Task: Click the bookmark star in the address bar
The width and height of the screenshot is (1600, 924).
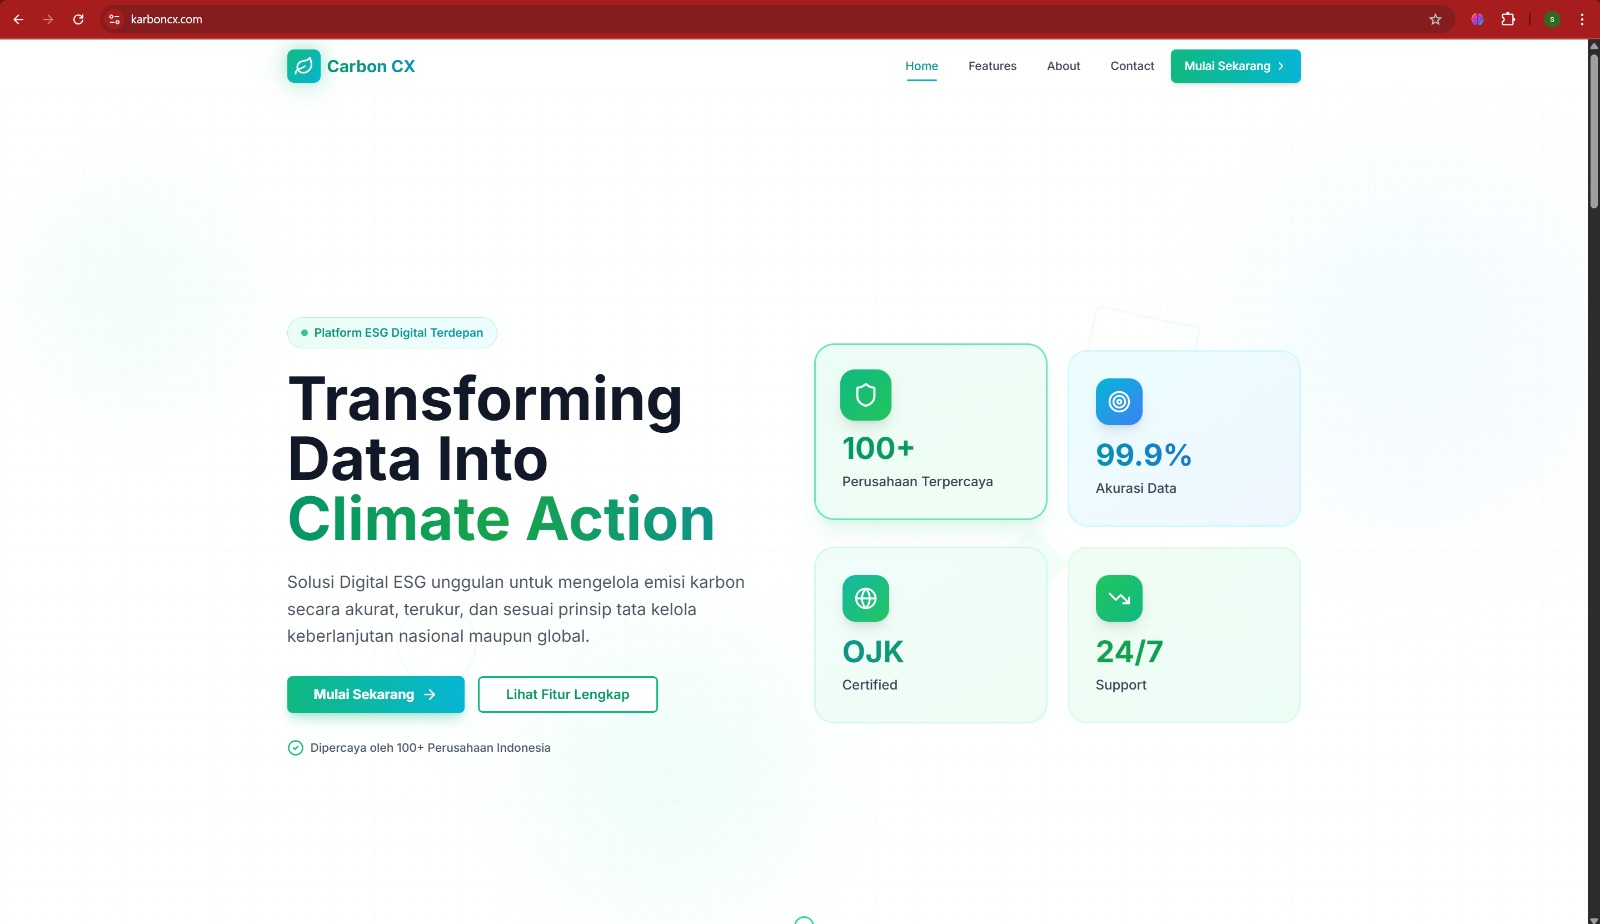Action: pyautogui.click(x=1437, y=18)
